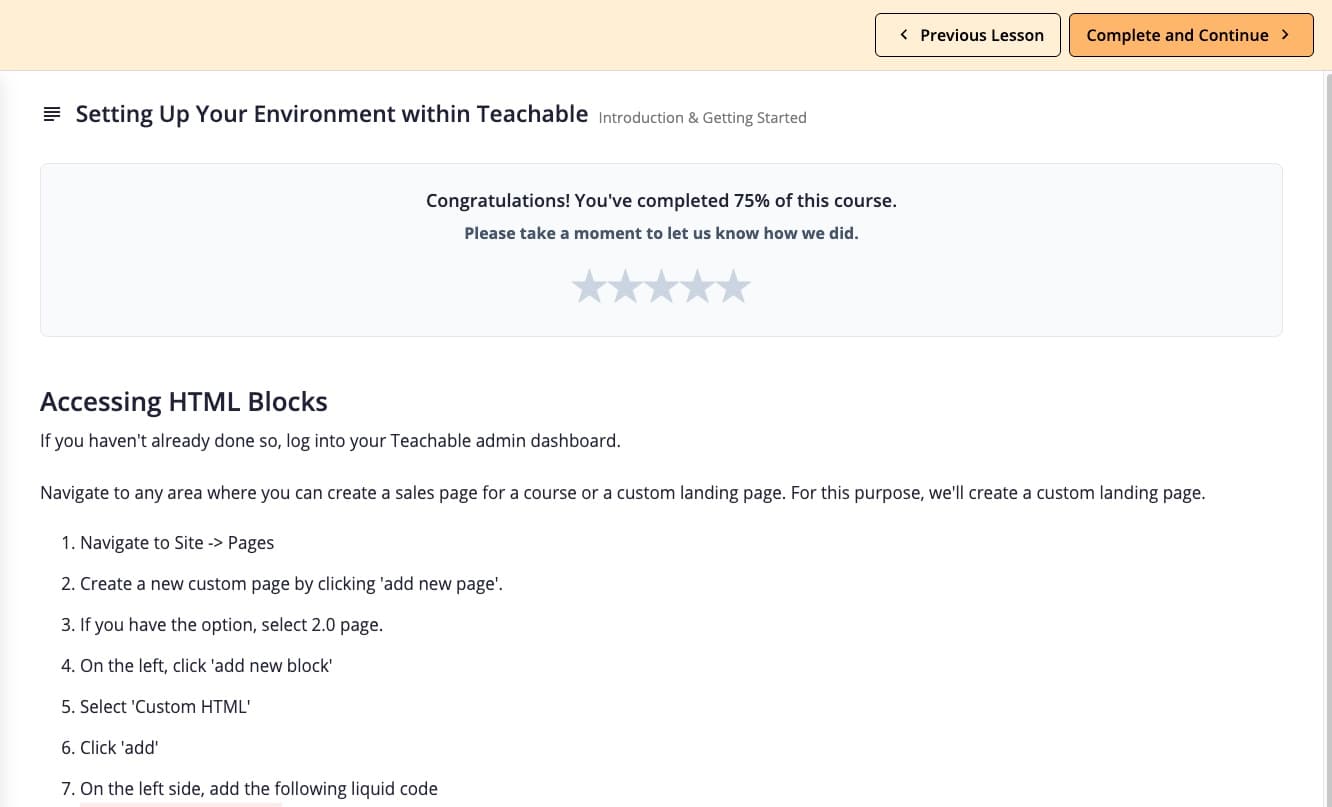Viewport: 1332px width, 807px height.
Task: Select the second rating star
Action: (625, 287)
